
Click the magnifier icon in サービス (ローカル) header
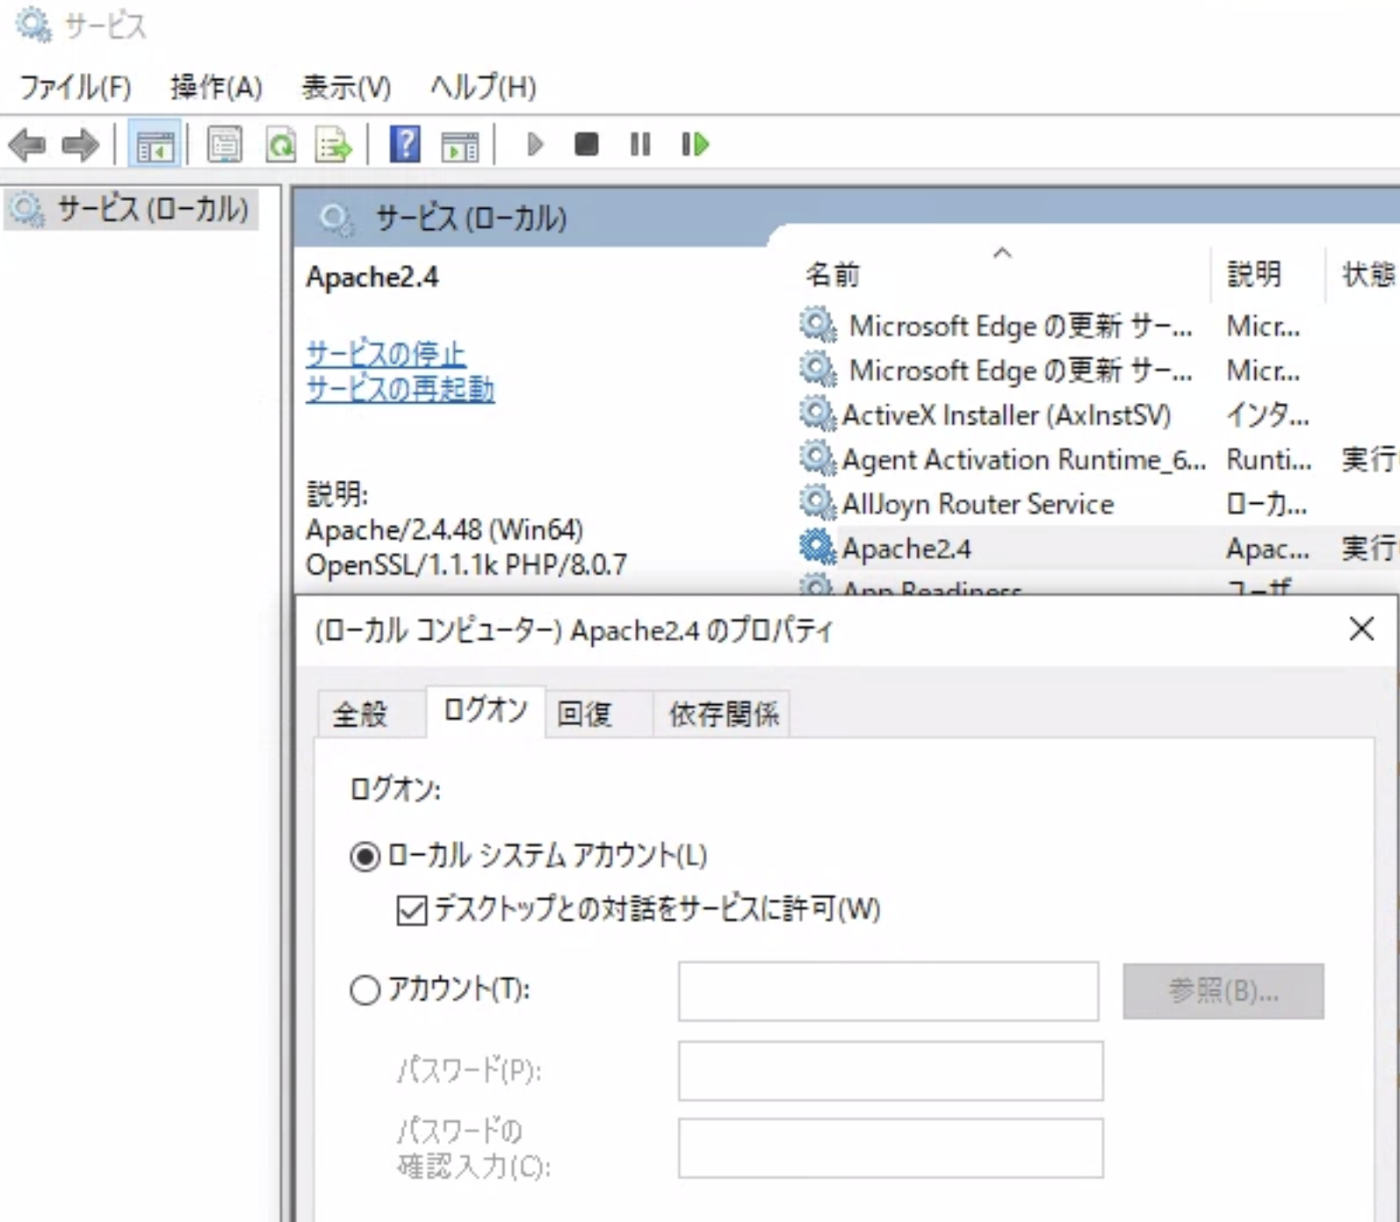coord(336,219)
